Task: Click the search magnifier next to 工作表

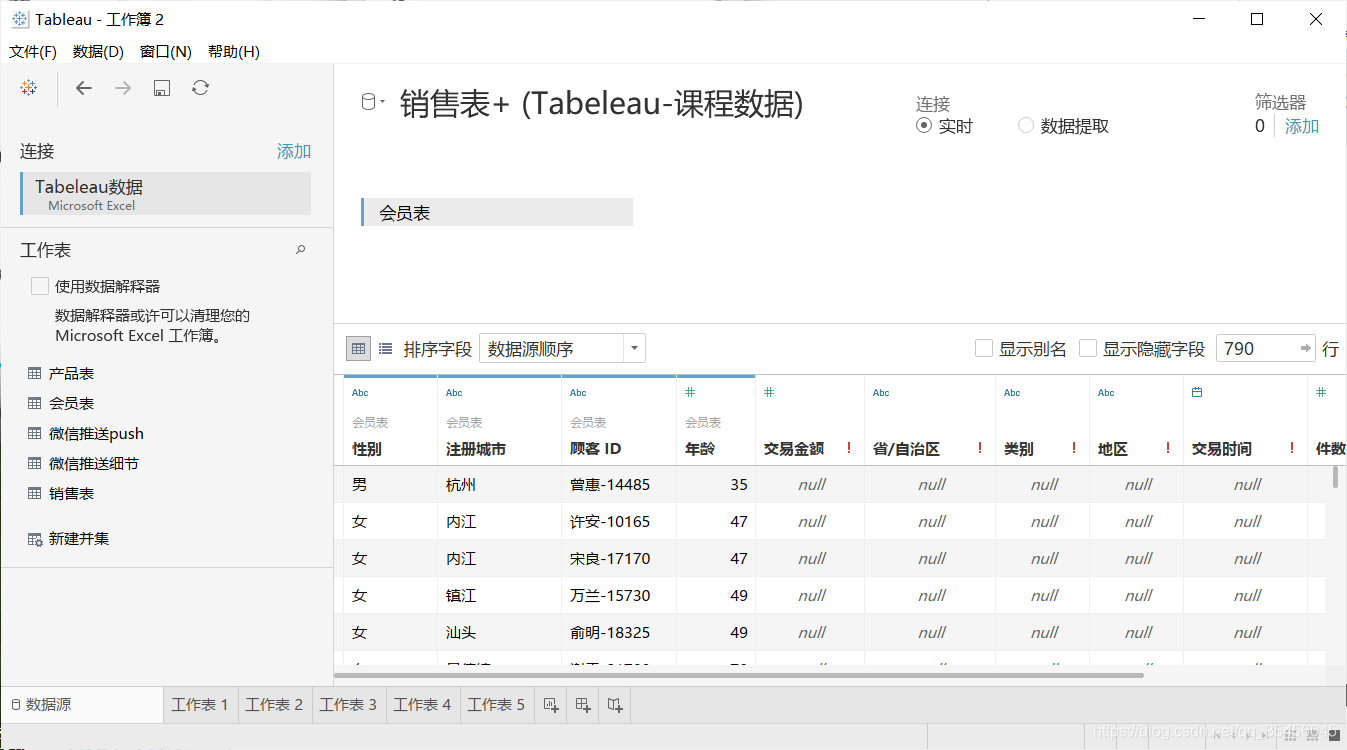Action: click(301, 250)
